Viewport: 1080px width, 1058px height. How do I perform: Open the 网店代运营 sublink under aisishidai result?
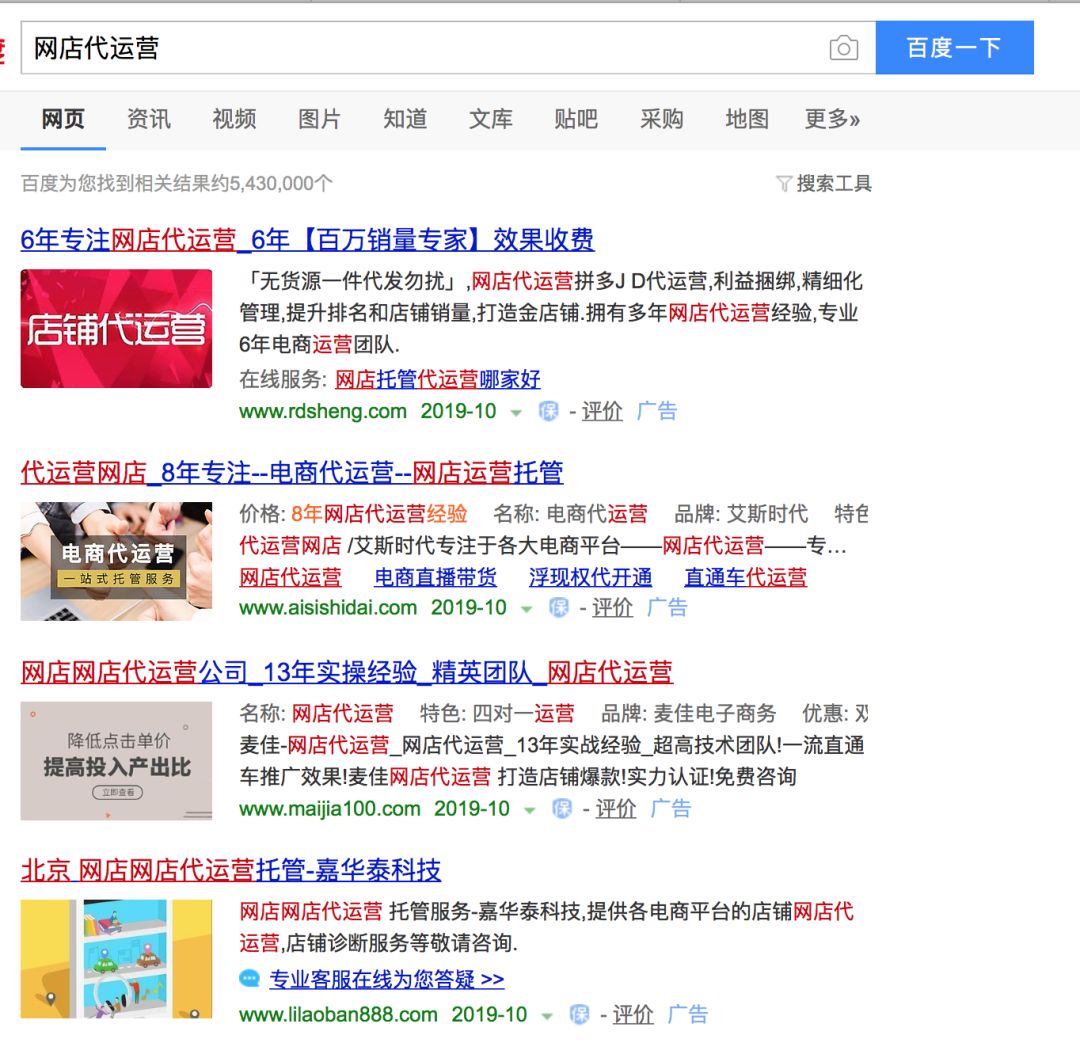pos(290,577)
